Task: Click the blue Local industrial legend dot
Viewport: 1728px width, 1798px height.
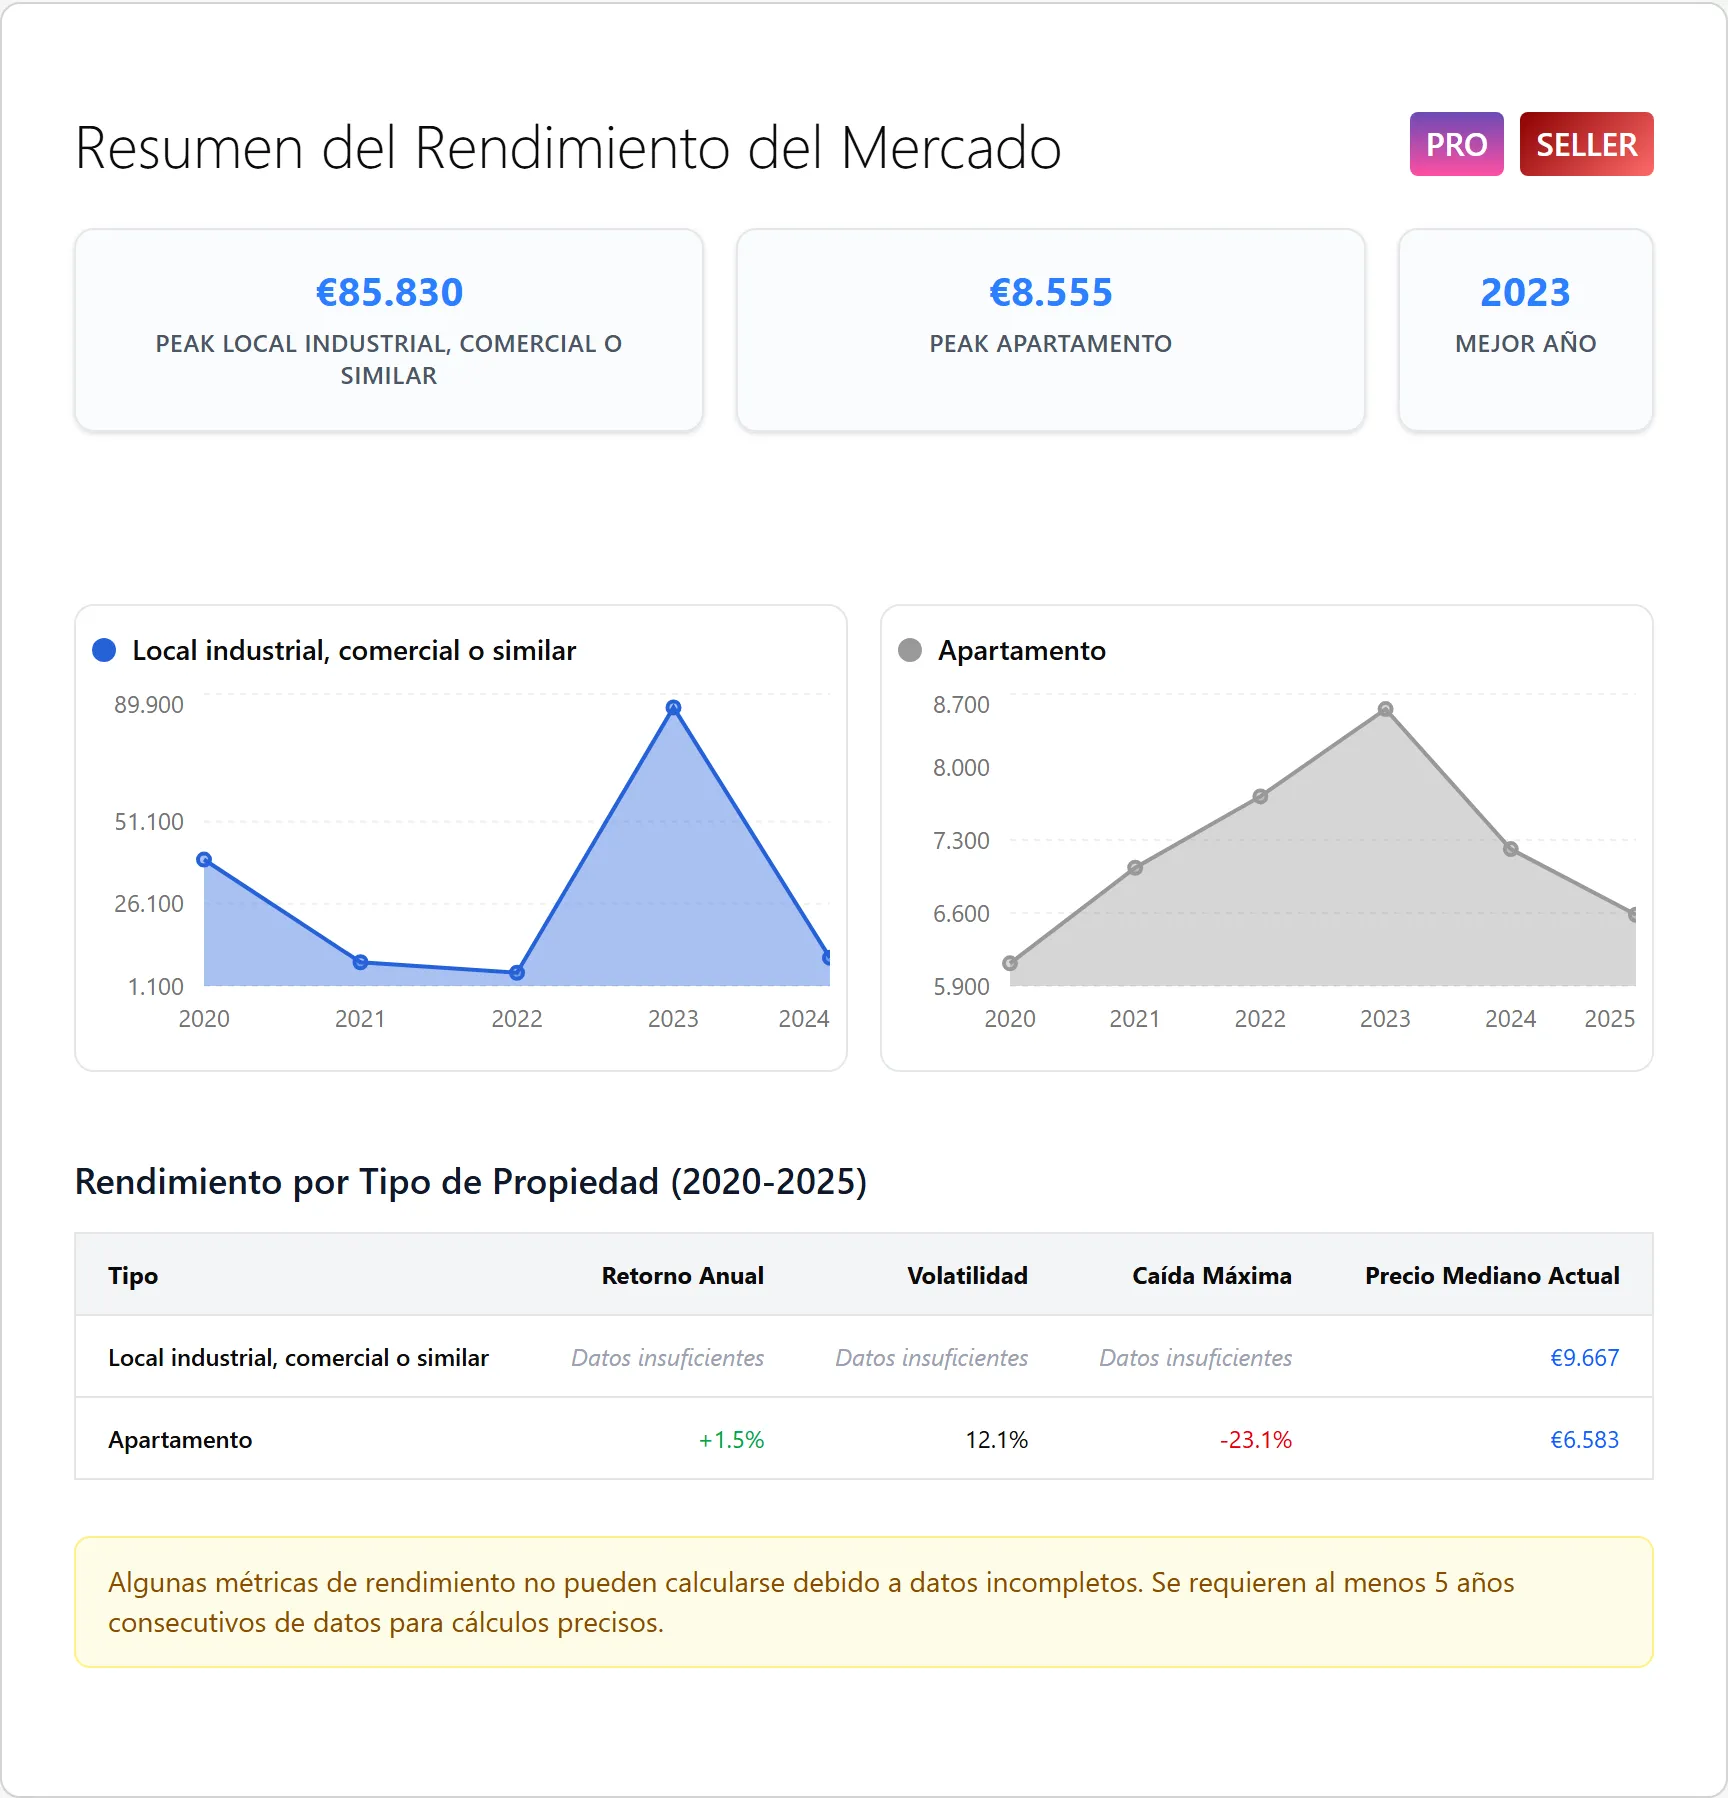Action: pyautogui.click(x=104, y=650)
